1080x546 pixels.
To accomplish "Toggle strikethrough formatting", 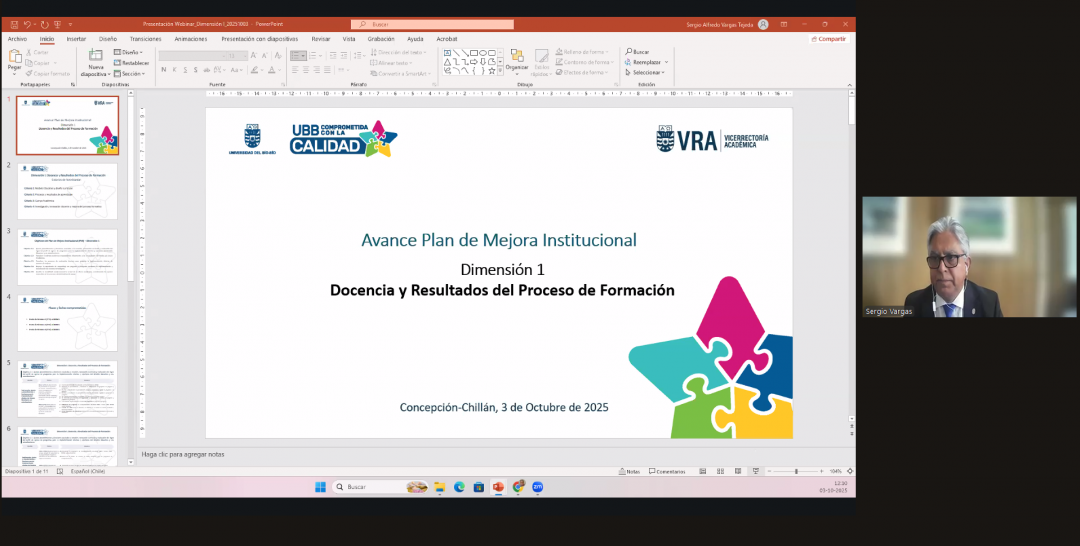I will tap(207, 70).
